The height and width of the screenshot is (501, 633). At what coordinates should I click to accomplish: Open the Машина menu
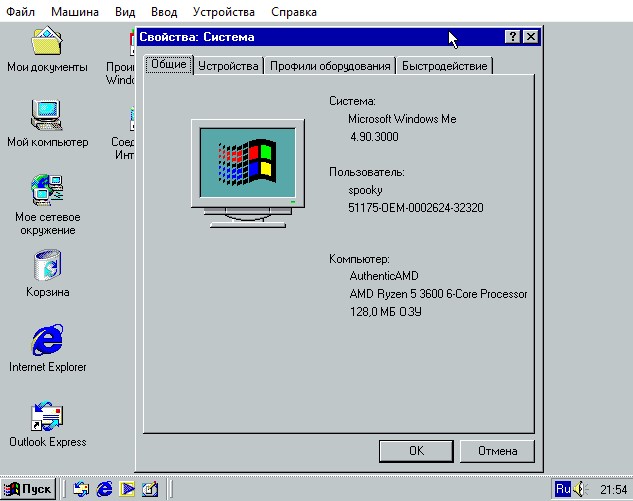click(x=75, y=12)
